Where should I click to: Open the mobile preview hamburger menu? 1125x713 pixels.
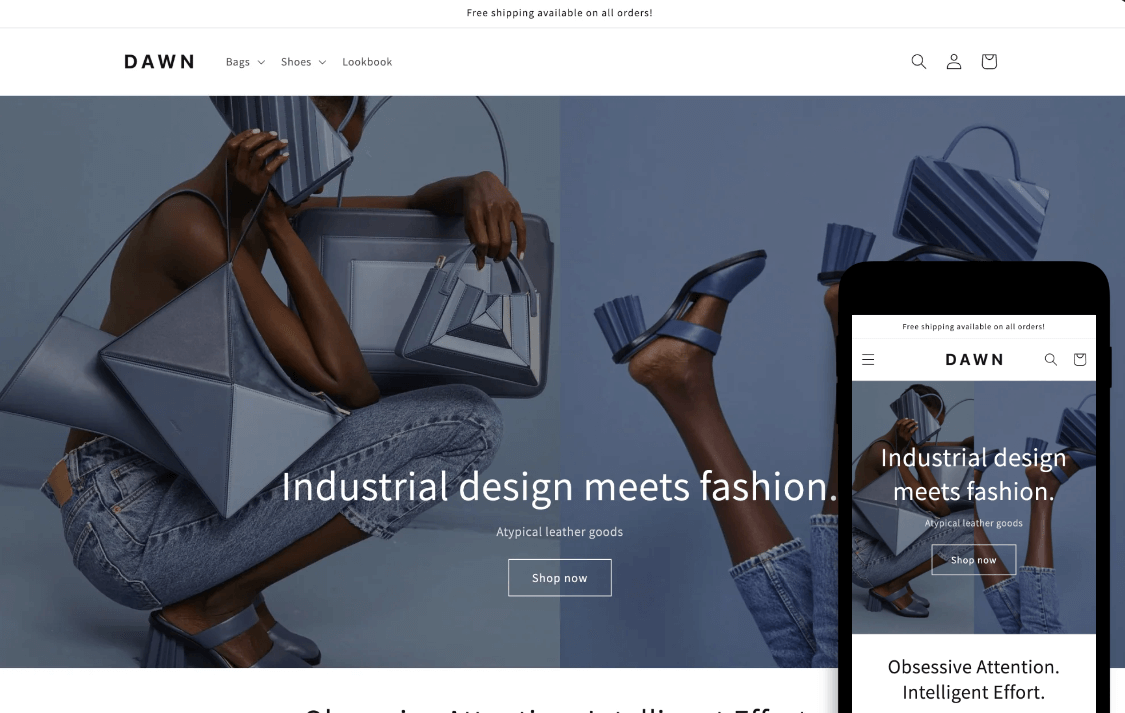[868, 359]
